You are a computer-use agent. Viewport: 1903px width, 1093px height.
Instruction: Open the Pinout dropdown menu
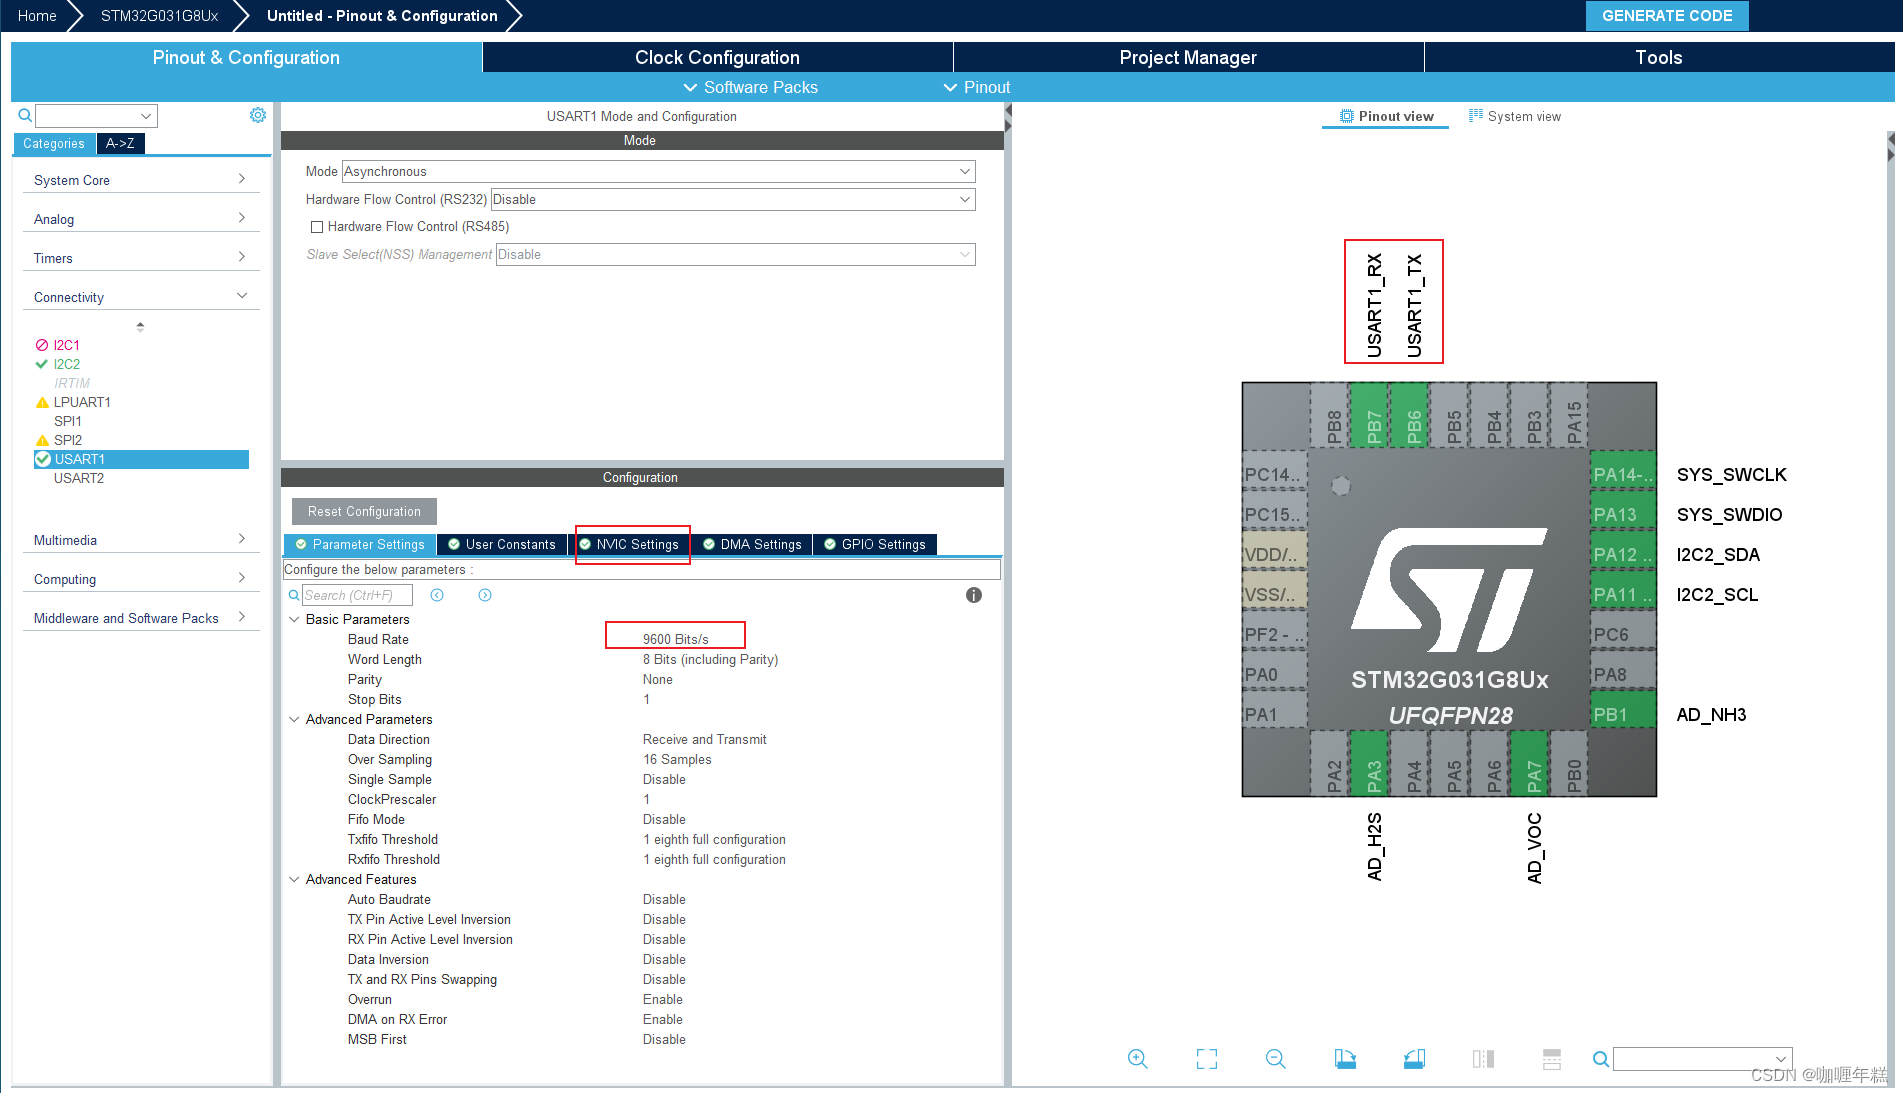pos(977,87)
